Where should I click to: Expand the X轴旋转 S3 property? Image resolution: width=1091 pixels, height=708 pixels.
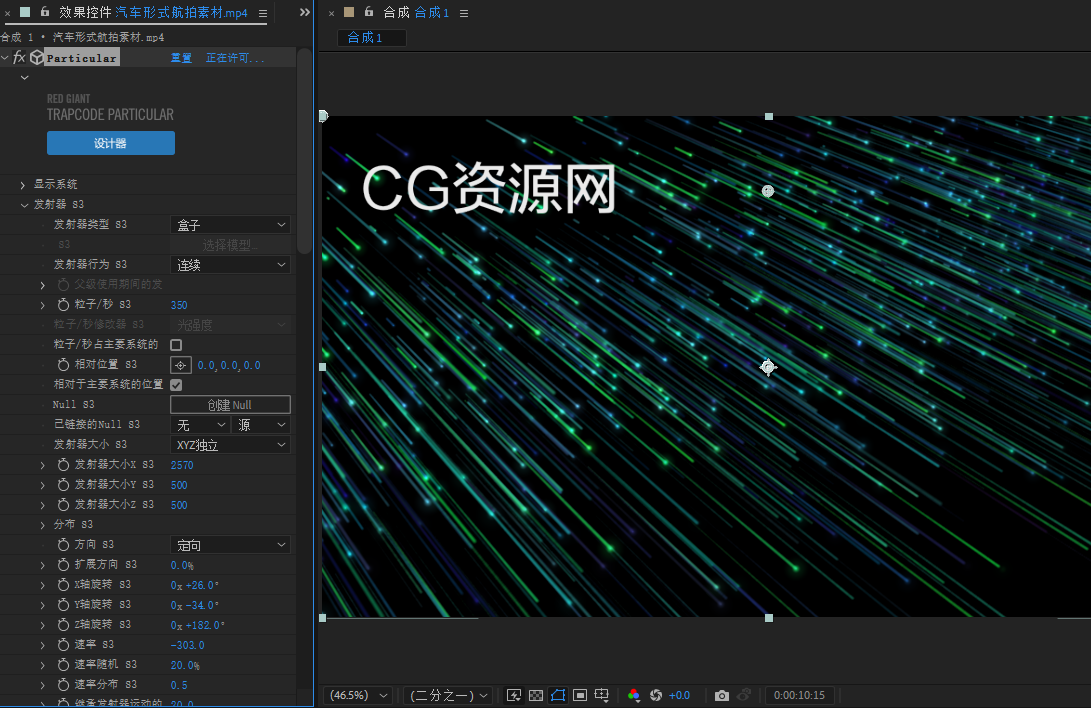[x=42, y=586]
